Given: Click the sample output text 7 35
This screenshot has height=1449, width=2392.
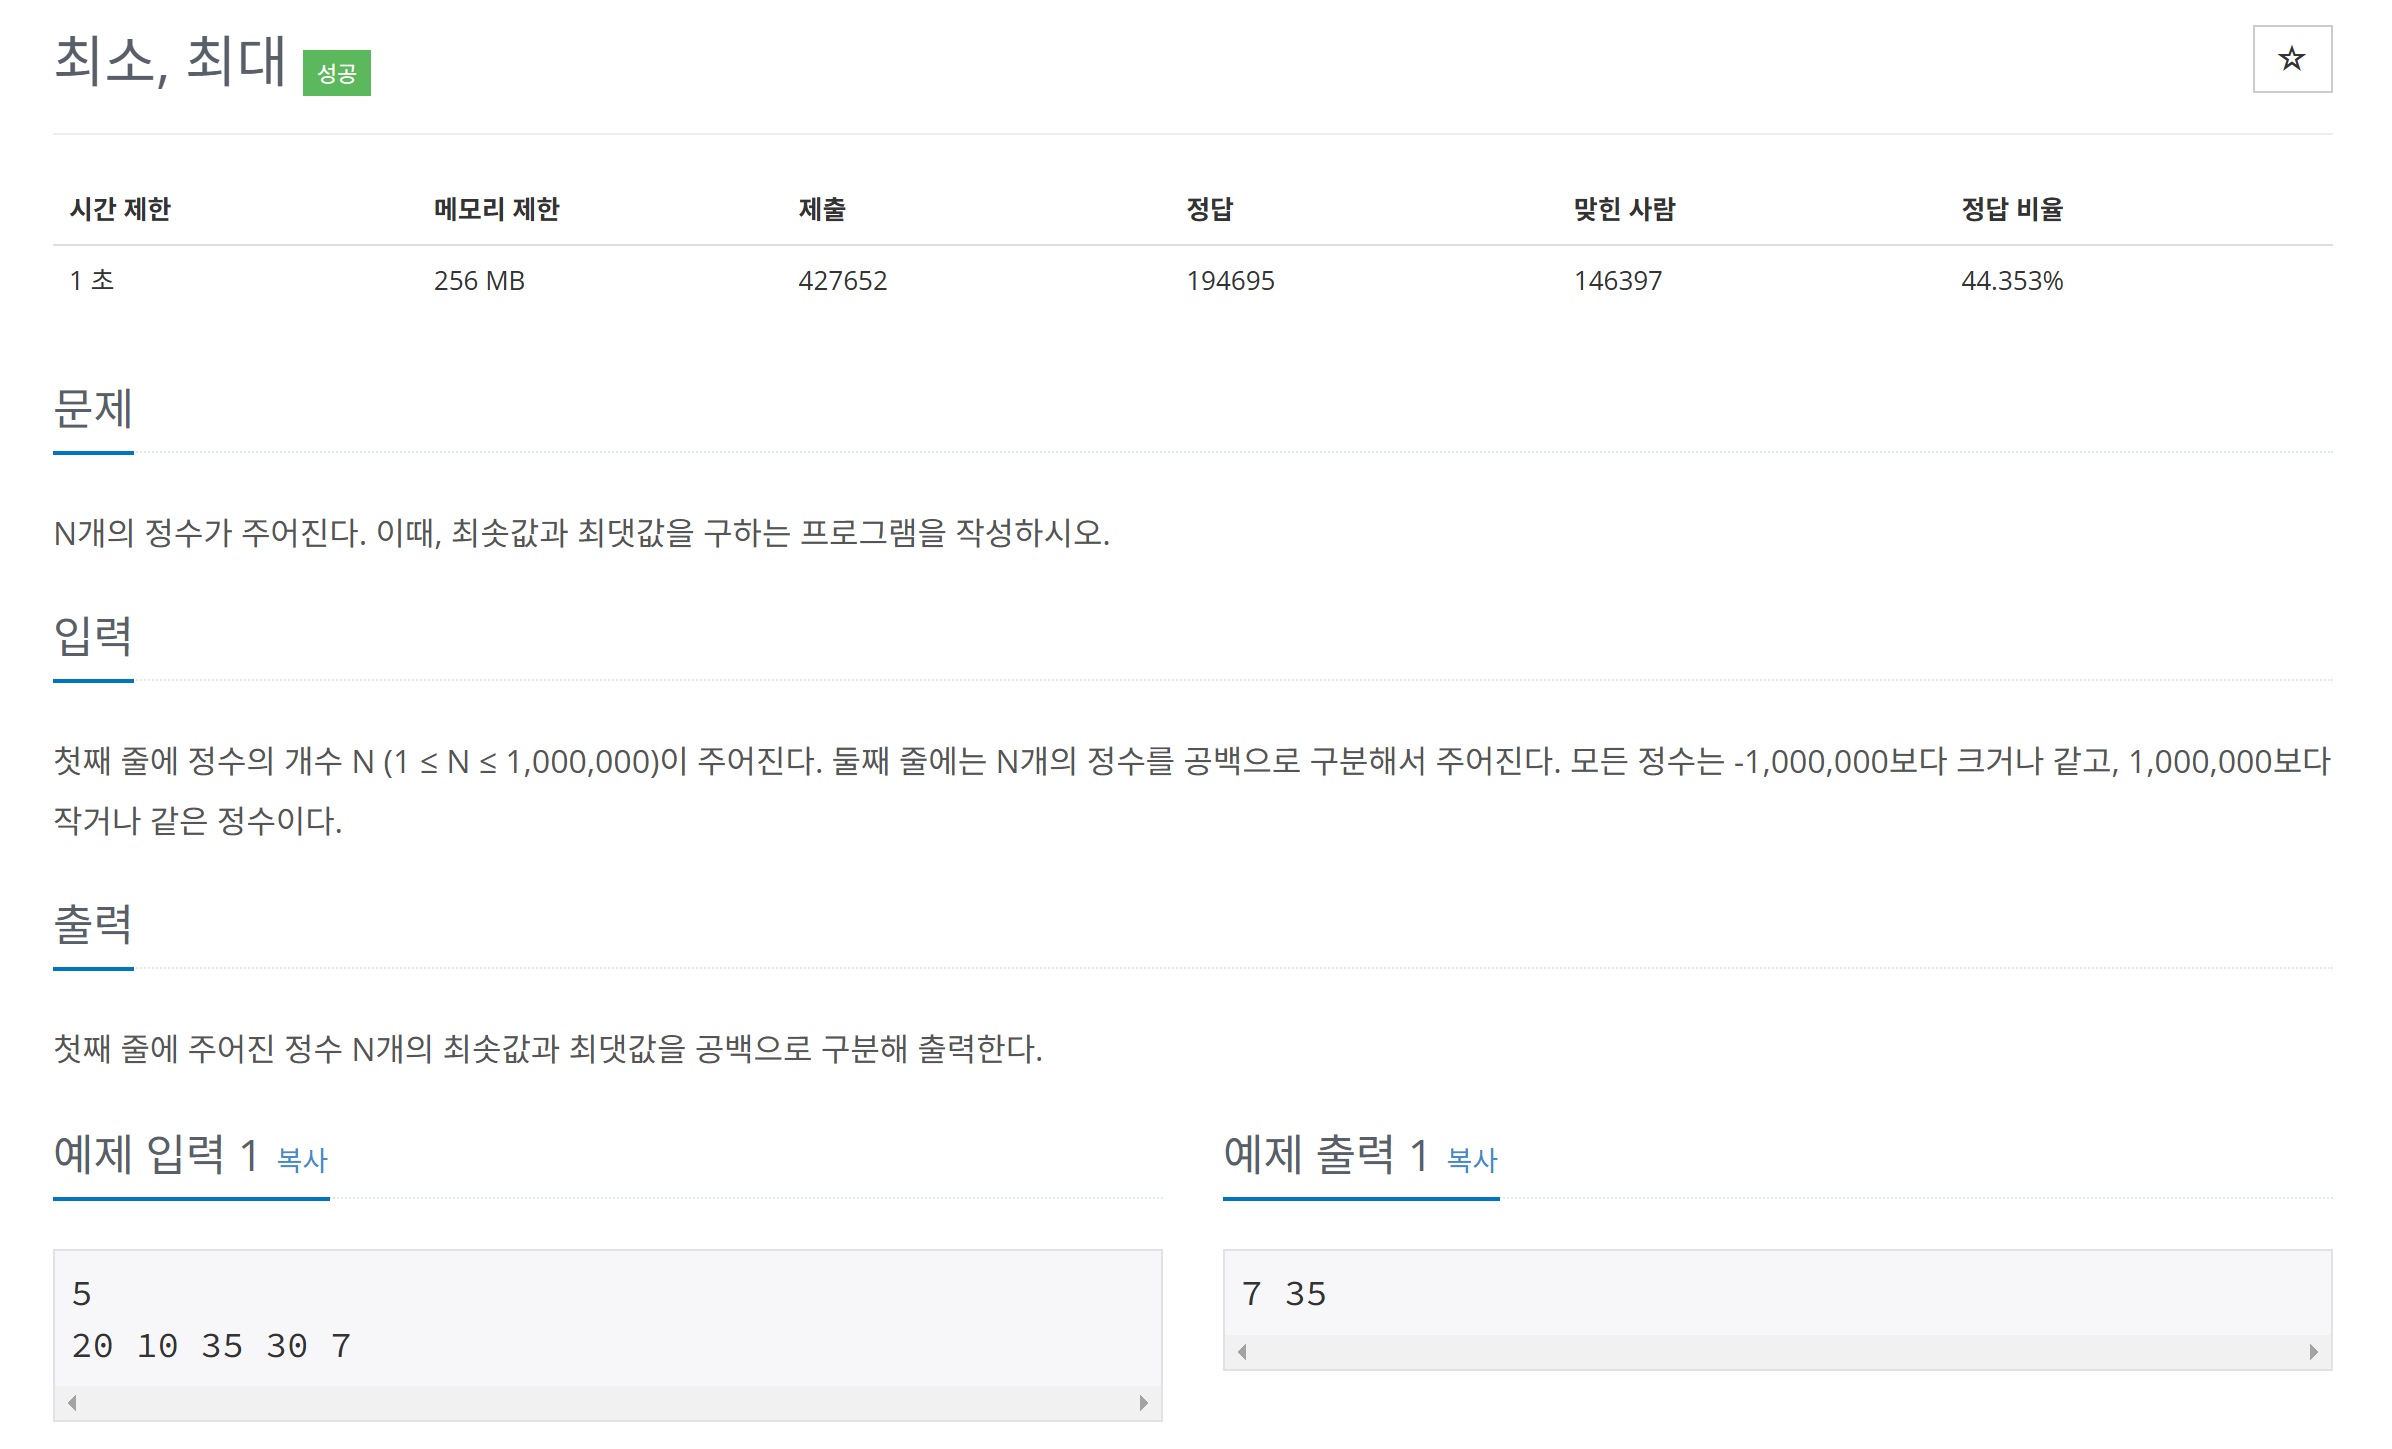Looking at the screenshot, I should coord(1283,1293).
